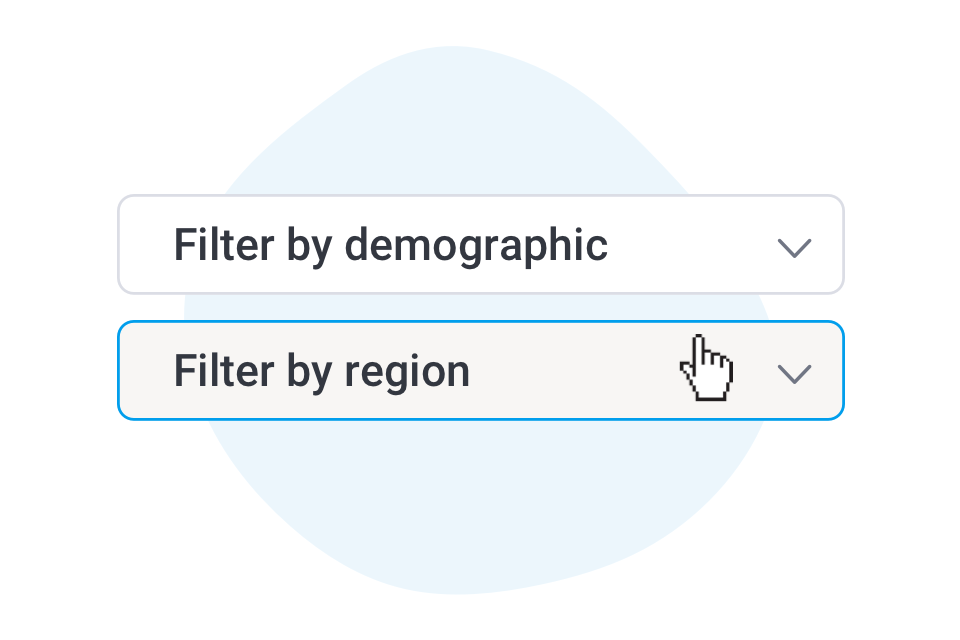The height and width of the screenshot is (640, 960).
Task: Toggle the region list via the right chevron
Action: (x=794, y=373)
